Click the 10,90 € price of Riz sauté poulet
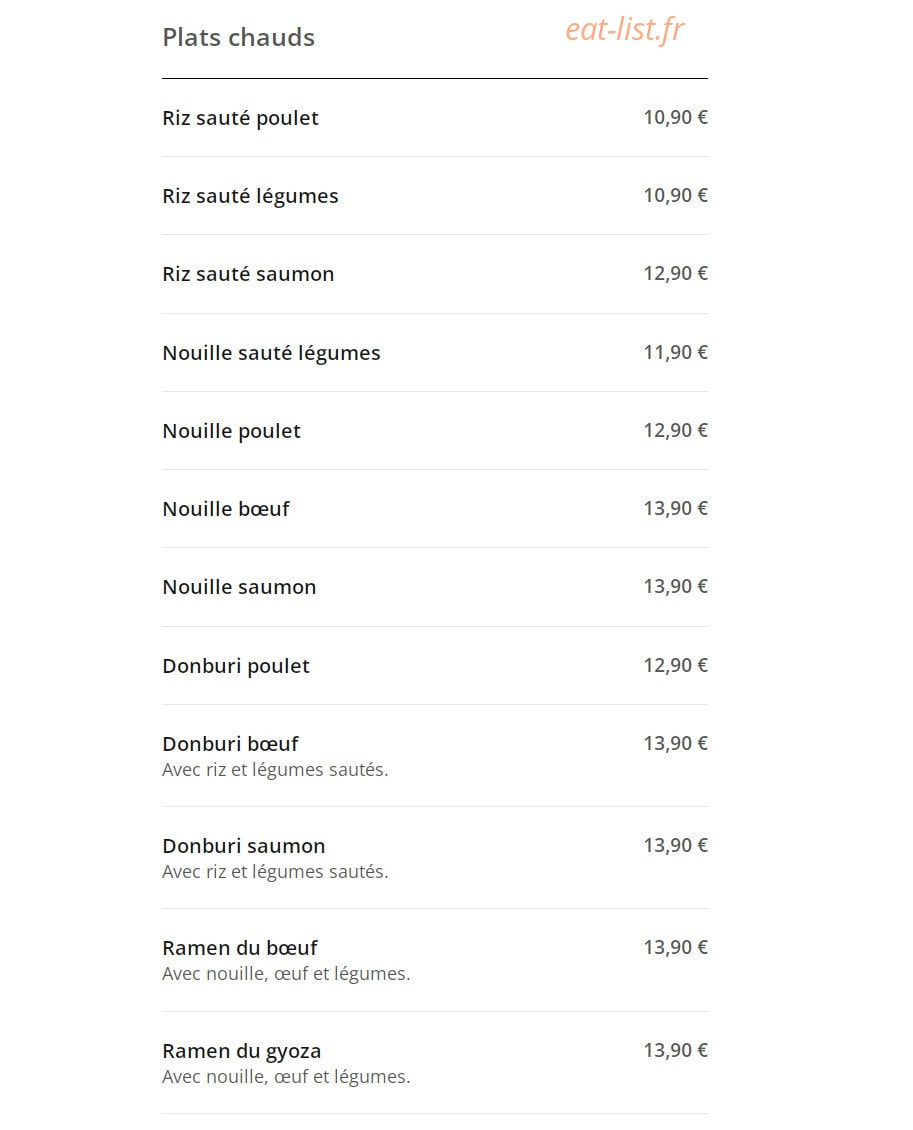913x1130 pixels. coord(675,117)
